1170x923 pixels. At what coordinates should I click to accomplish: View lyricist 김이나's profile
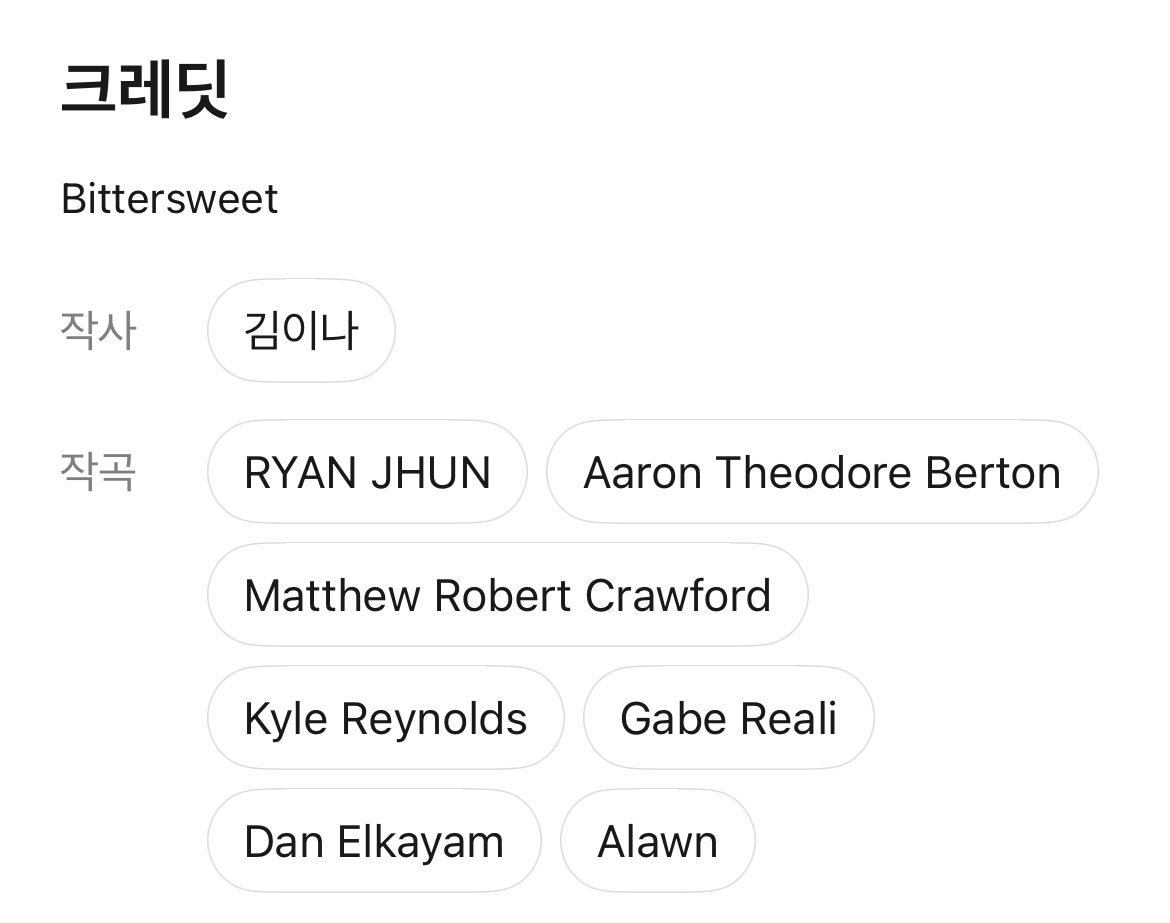[301, 330]
